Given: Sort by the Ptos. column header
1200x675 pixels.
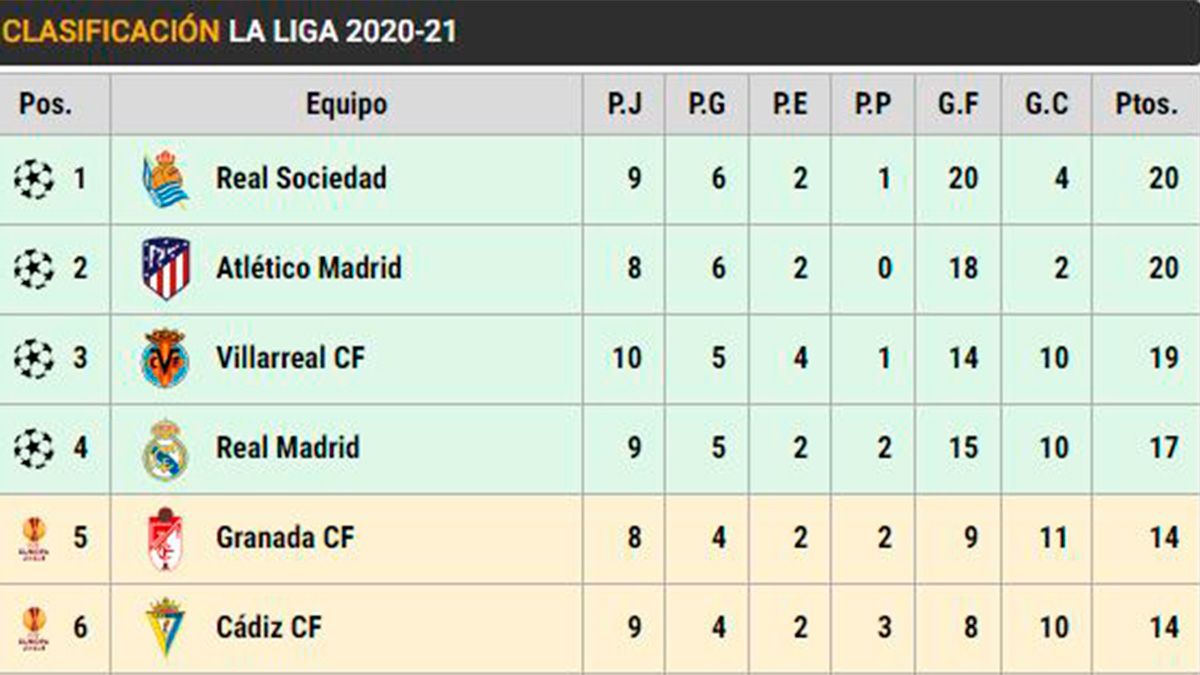Looking at the screenshot, I should click(1146, 104).
